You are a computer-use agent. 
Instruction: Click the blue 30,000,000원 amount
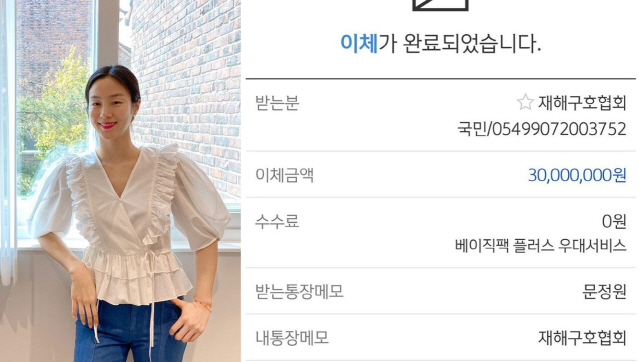577,175
